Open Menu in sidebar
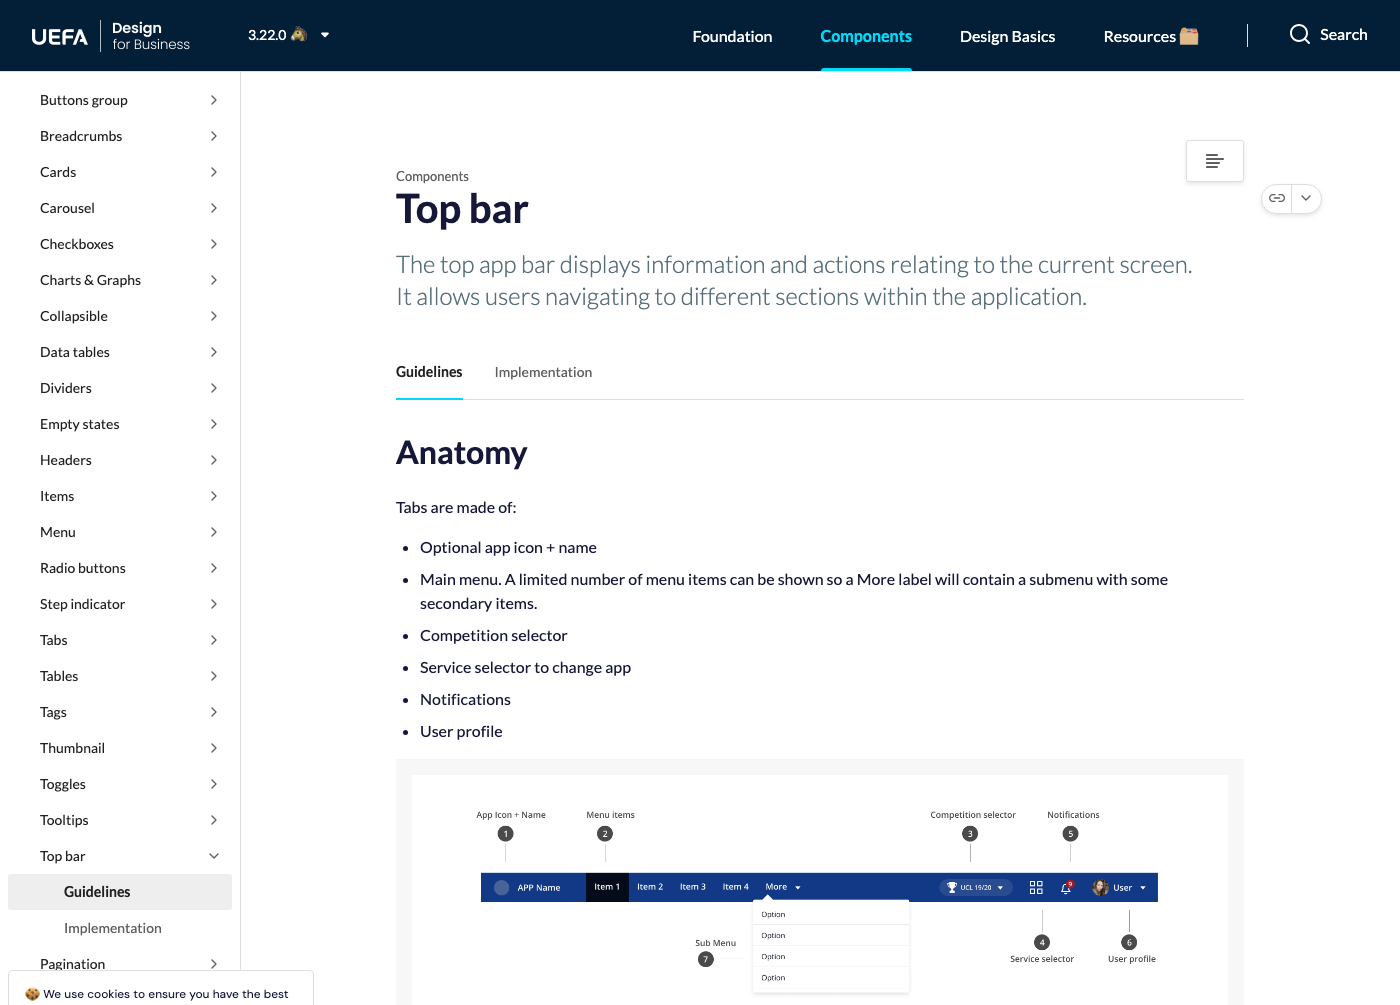 58,532
